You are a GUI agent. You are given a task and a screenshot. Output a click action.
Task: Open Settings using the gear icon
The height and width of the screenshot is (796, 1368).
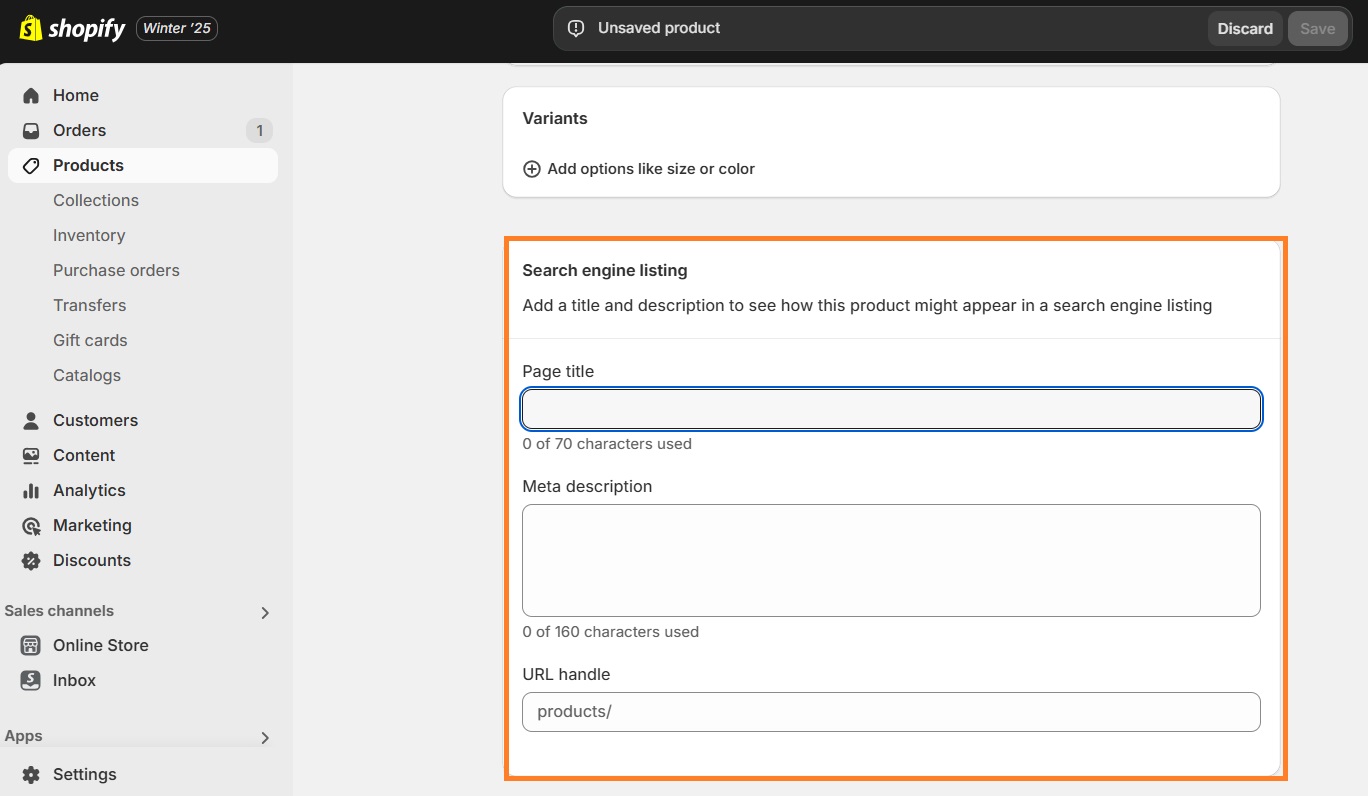(x=33, y=773)
